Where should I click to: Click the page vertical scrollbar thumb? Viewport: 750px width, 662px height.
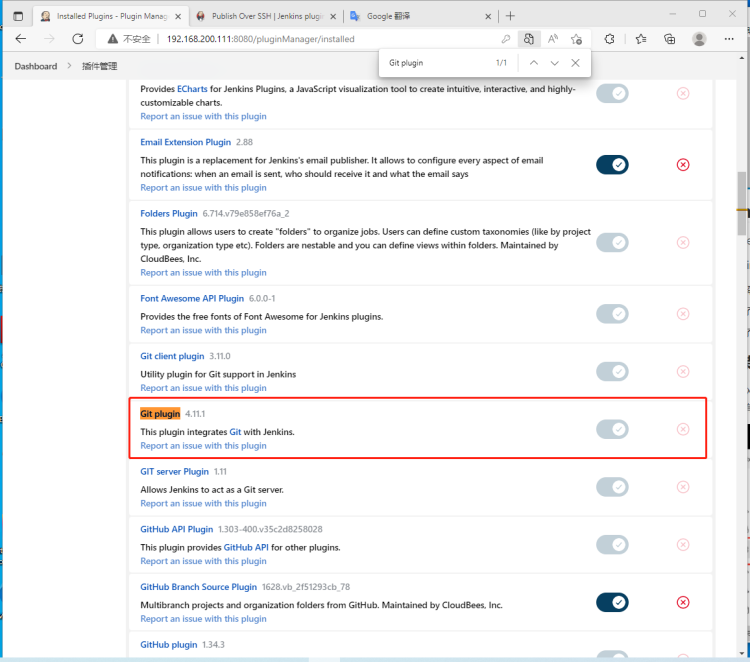pyautogui.click(x=742, y=203)
